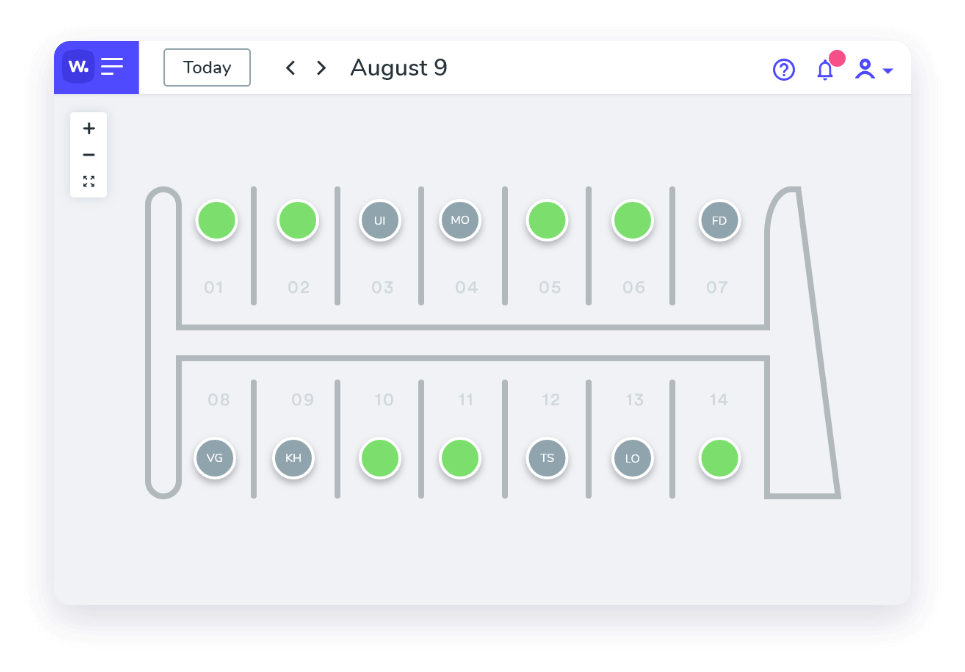Jump to Today
The width and height of the screenshot is (965, 672).
(207, 68)
